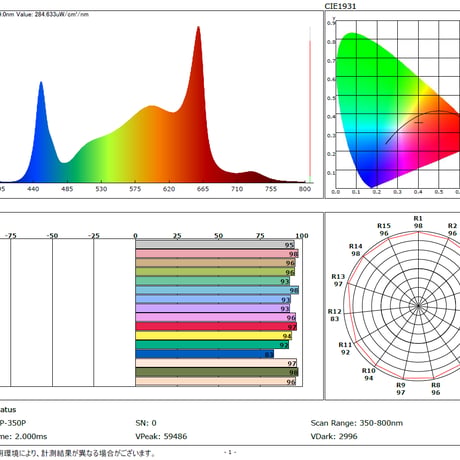Viewport: 460px width, 460px height.
Task: Click the 100 label on bar chart axis
Action: point(302,236)
